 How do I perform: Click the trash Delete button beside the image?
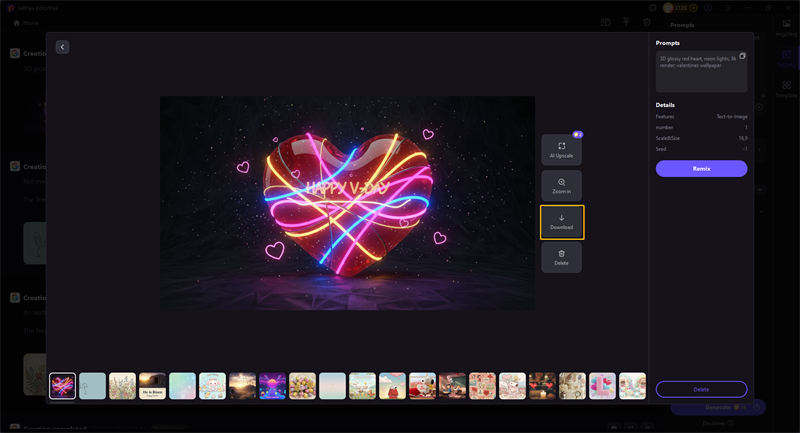click(561, 258)
